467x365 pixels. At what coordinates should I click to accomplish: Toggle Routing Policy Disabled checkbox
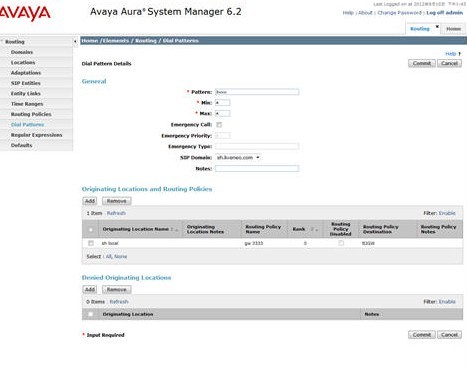[x=341, y=243]
